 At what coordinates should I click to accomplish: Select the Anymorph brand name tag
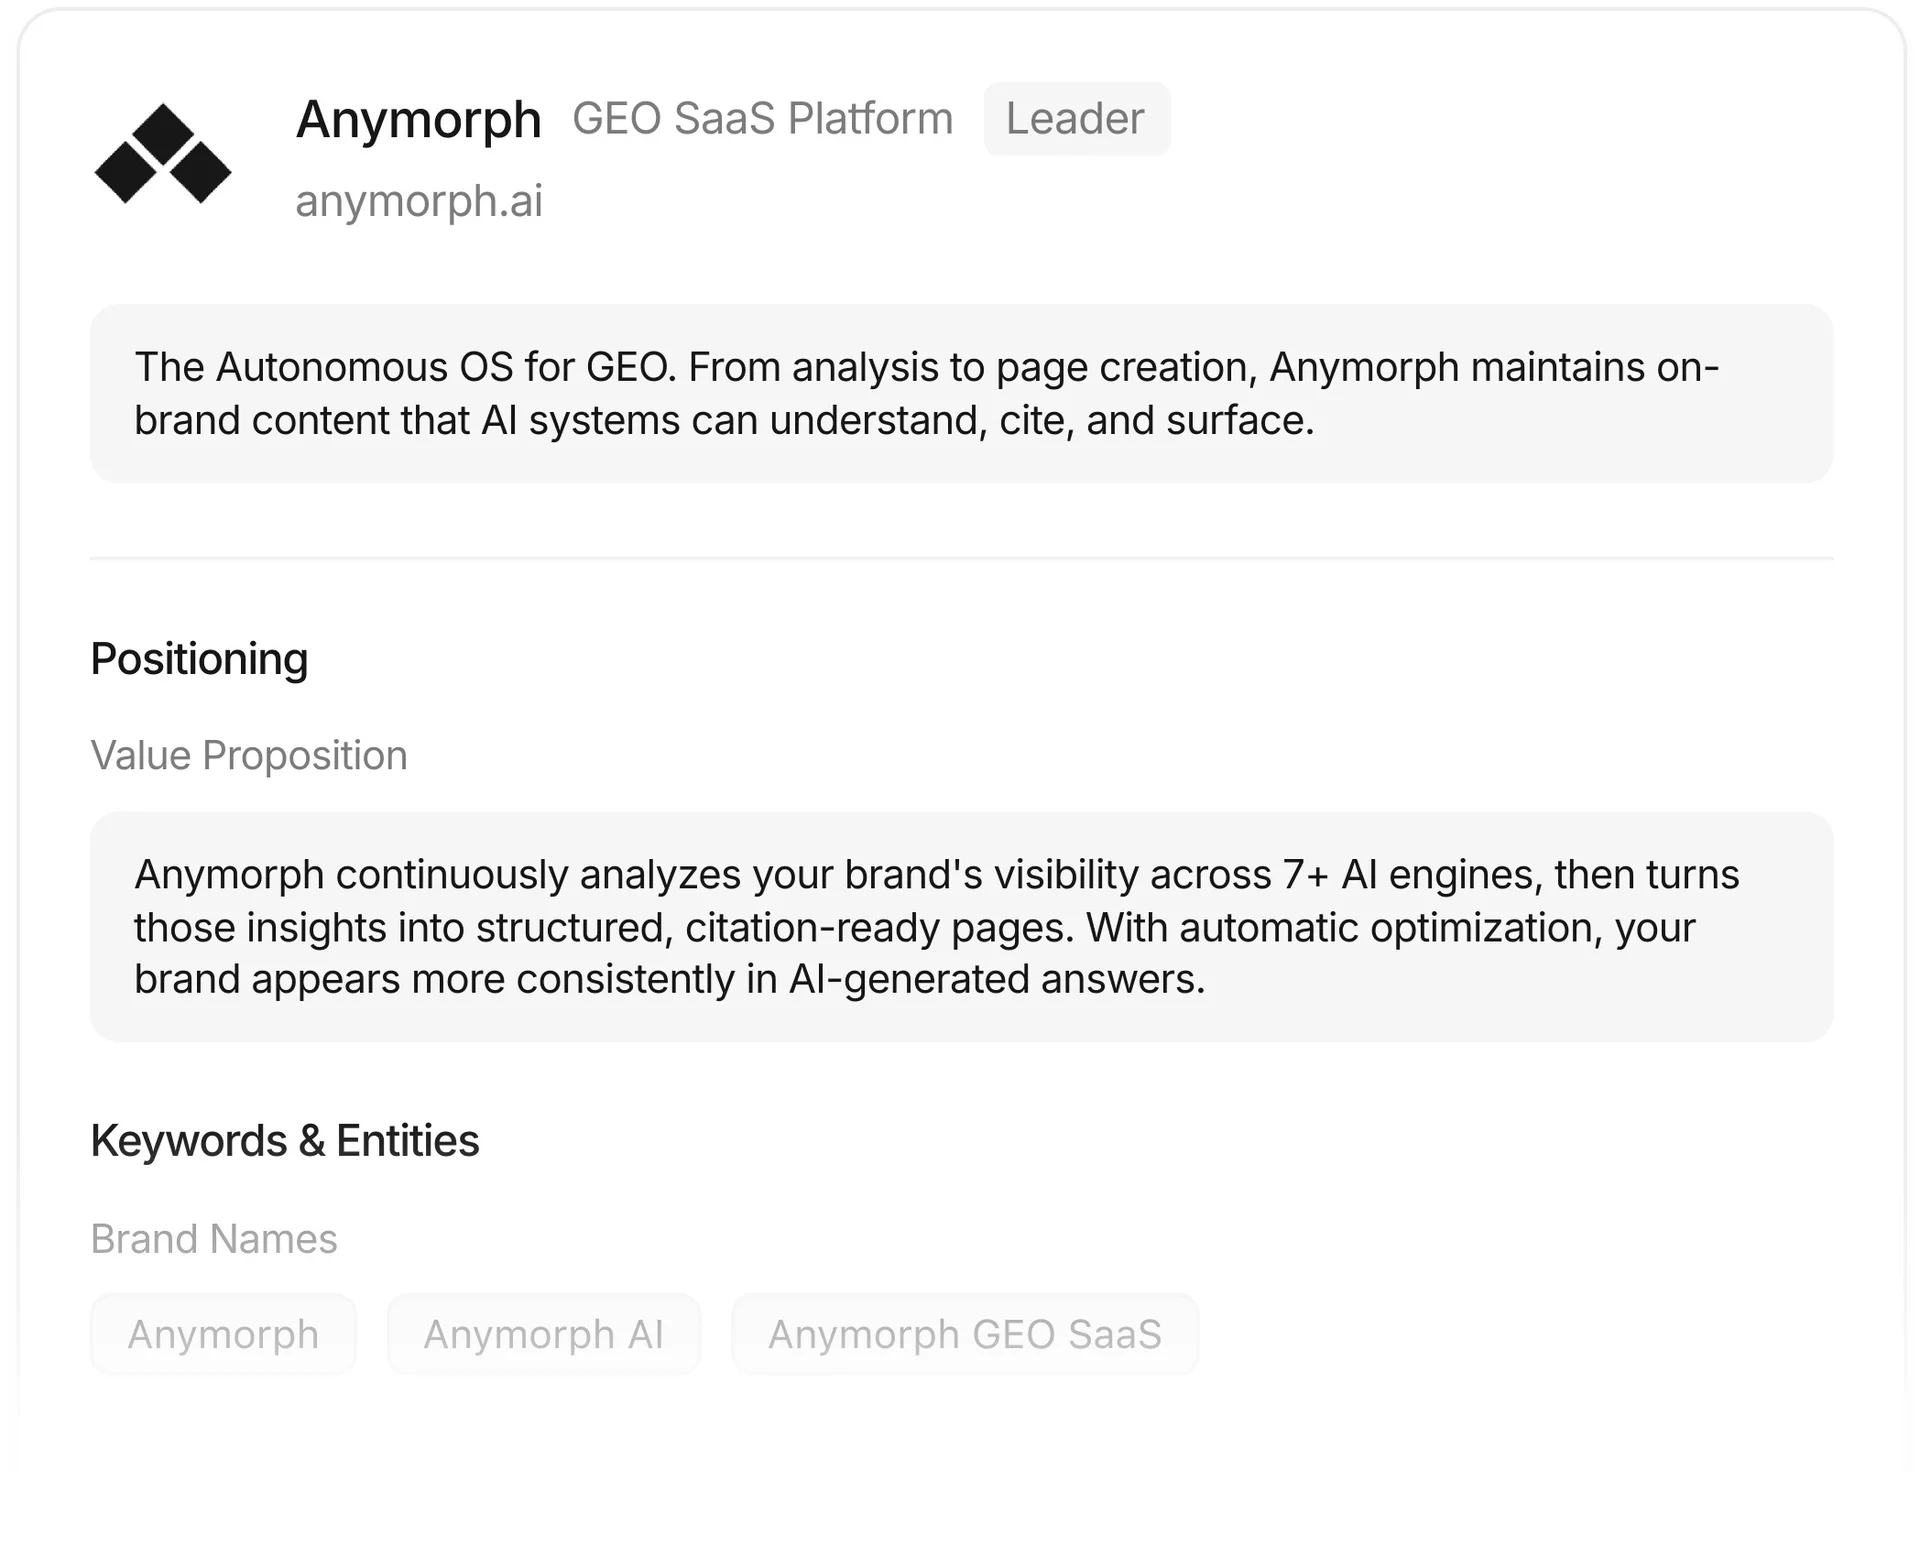(222, 1334)
